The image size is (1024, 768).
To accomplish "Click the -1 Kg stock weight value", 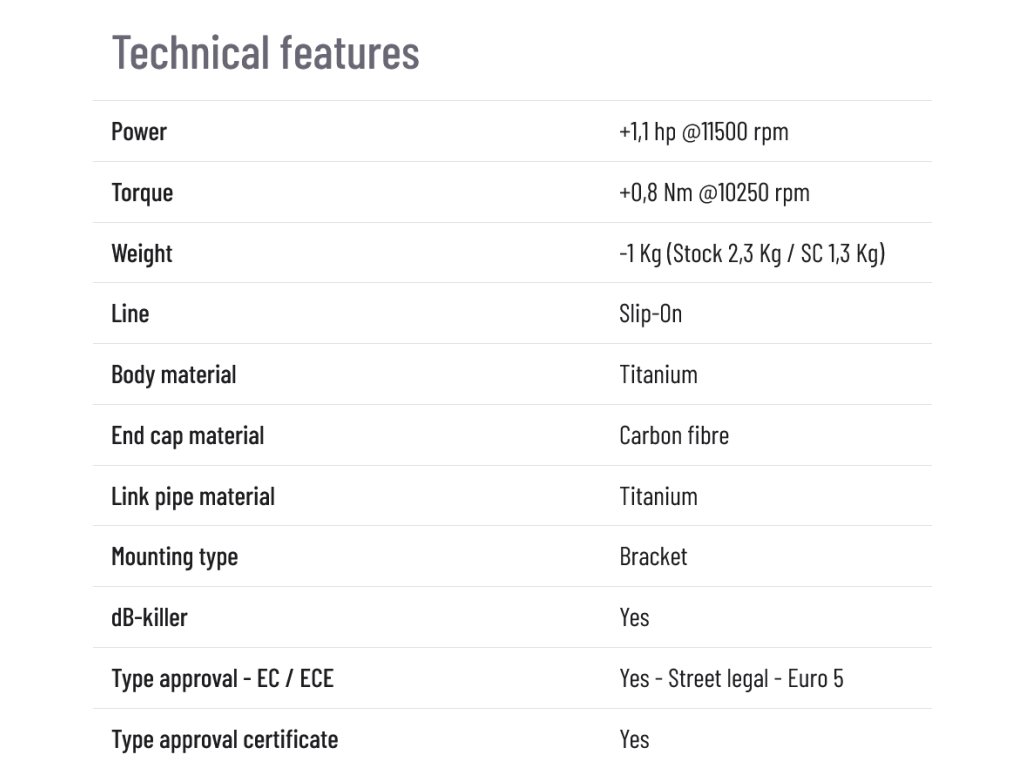I will 752,253.
